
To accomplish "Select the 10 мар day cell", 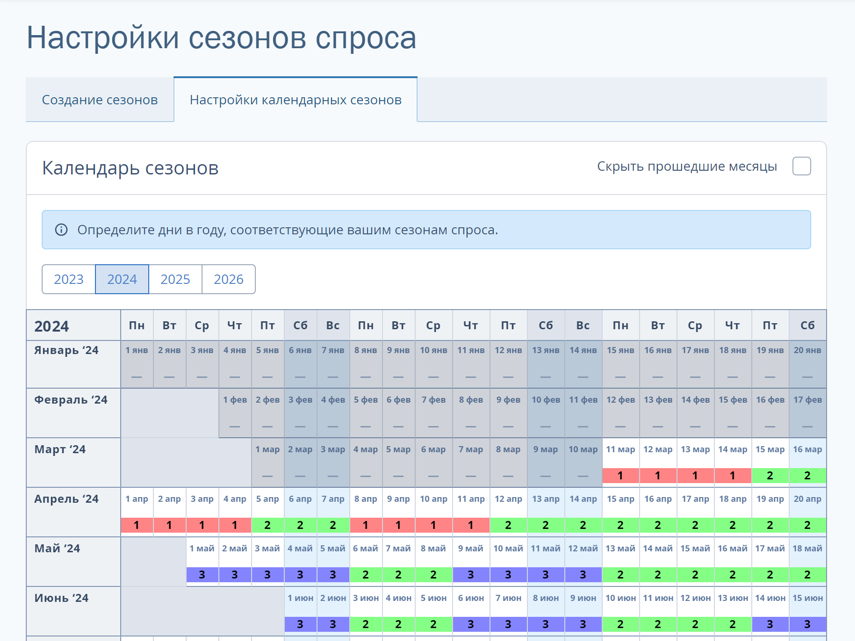I will pos(583,463).
